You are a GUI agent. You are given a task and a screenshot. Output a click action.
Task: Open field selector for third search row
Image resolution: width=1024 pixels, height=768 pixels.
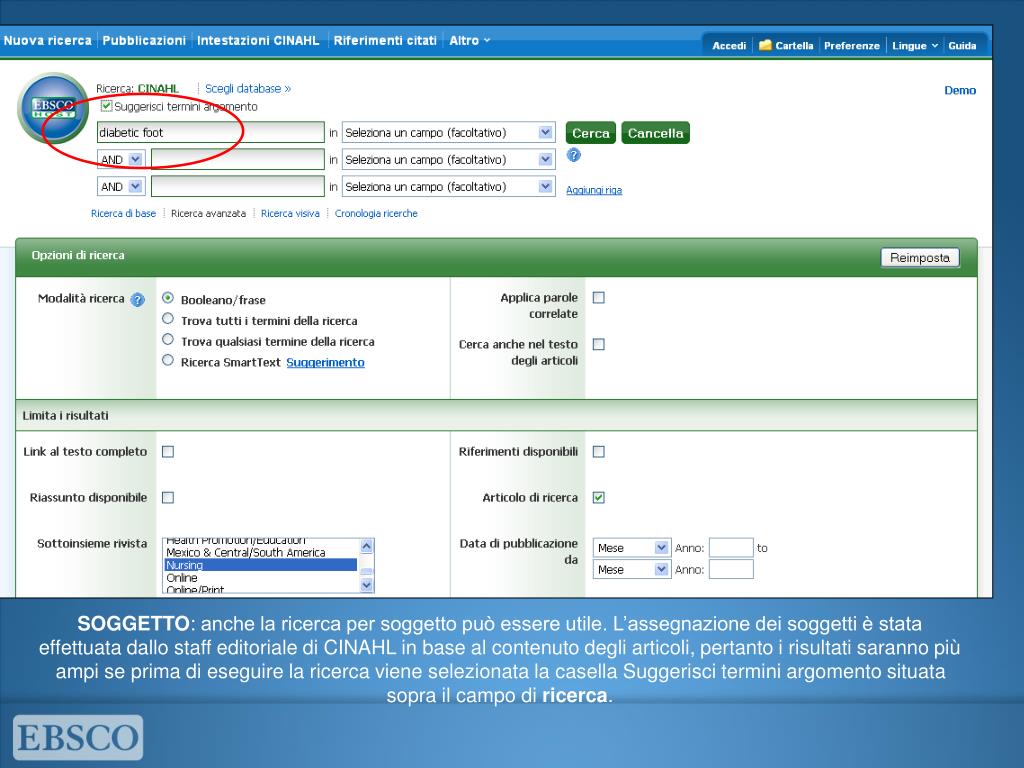pos(449,187)
